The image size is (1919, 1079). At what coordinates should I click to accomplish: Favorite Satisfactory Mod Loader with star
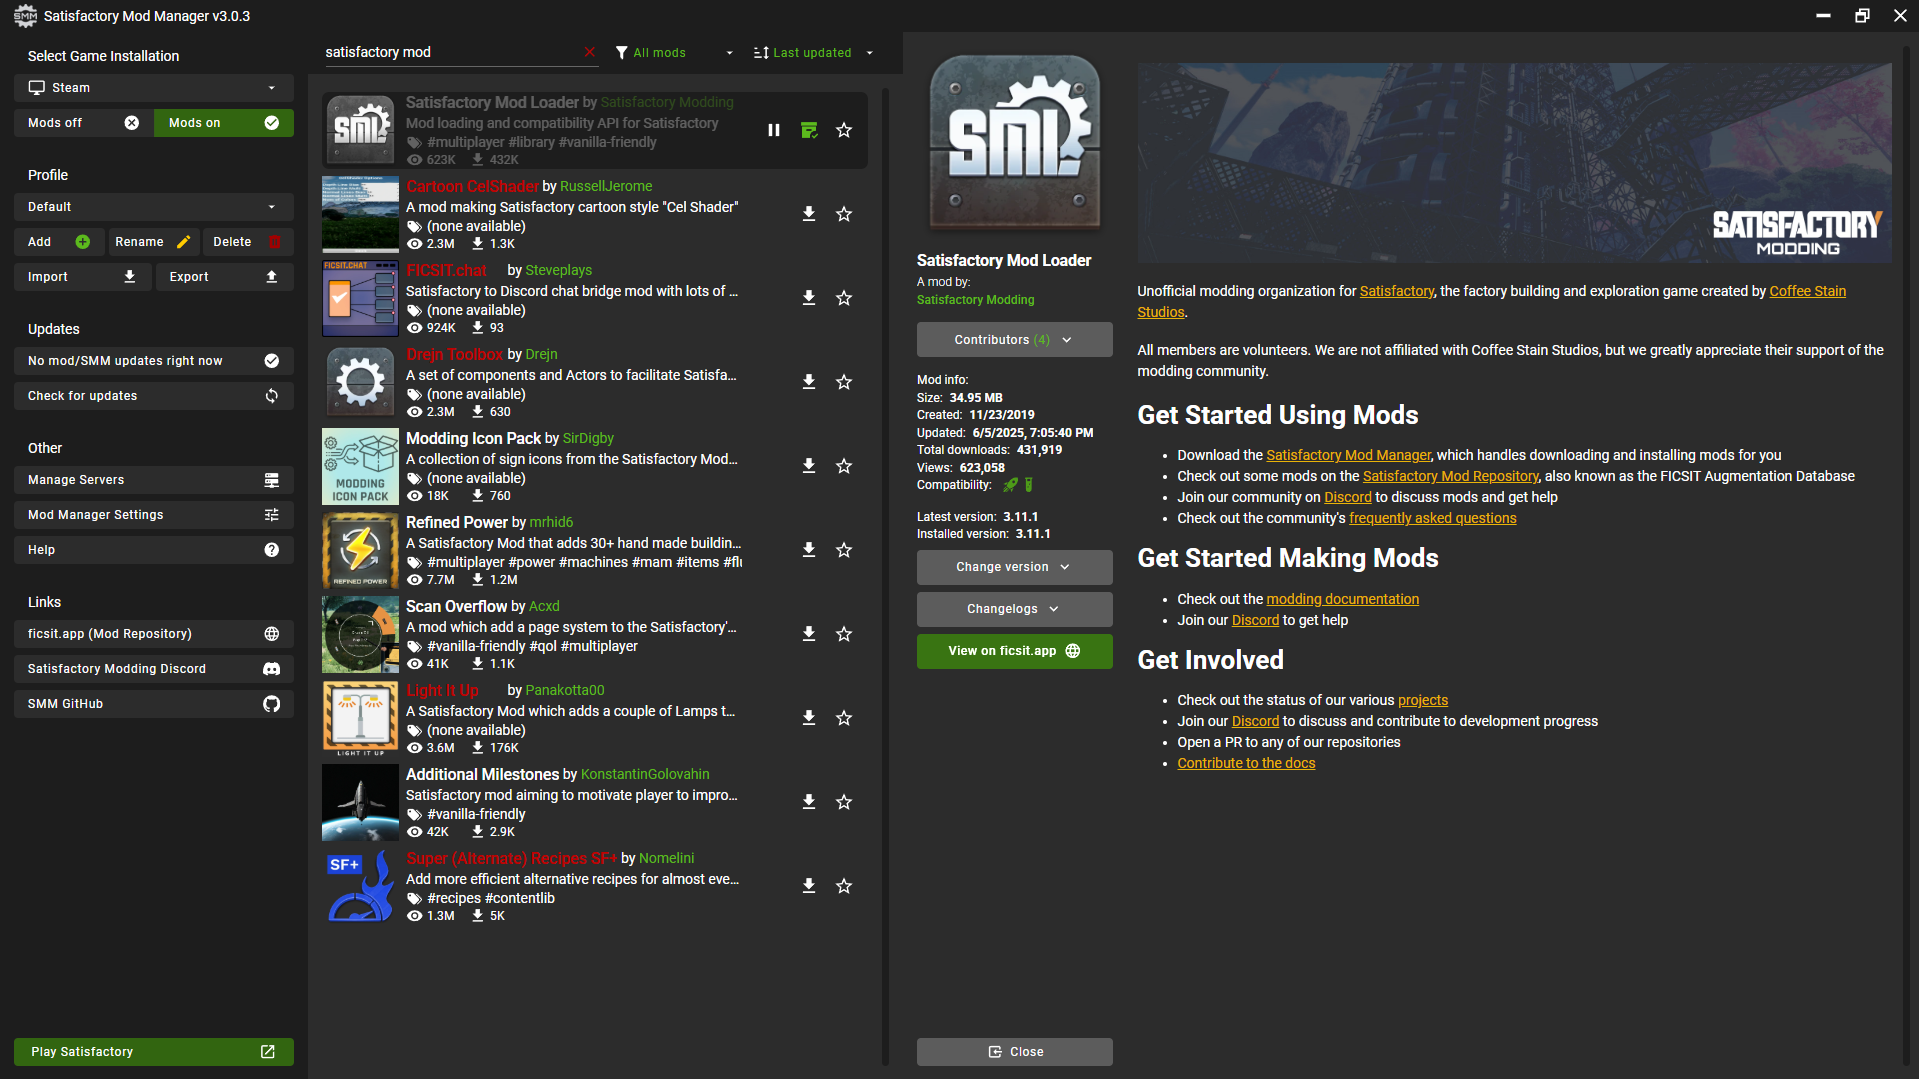pyautogui.click(x=844, y=130)
